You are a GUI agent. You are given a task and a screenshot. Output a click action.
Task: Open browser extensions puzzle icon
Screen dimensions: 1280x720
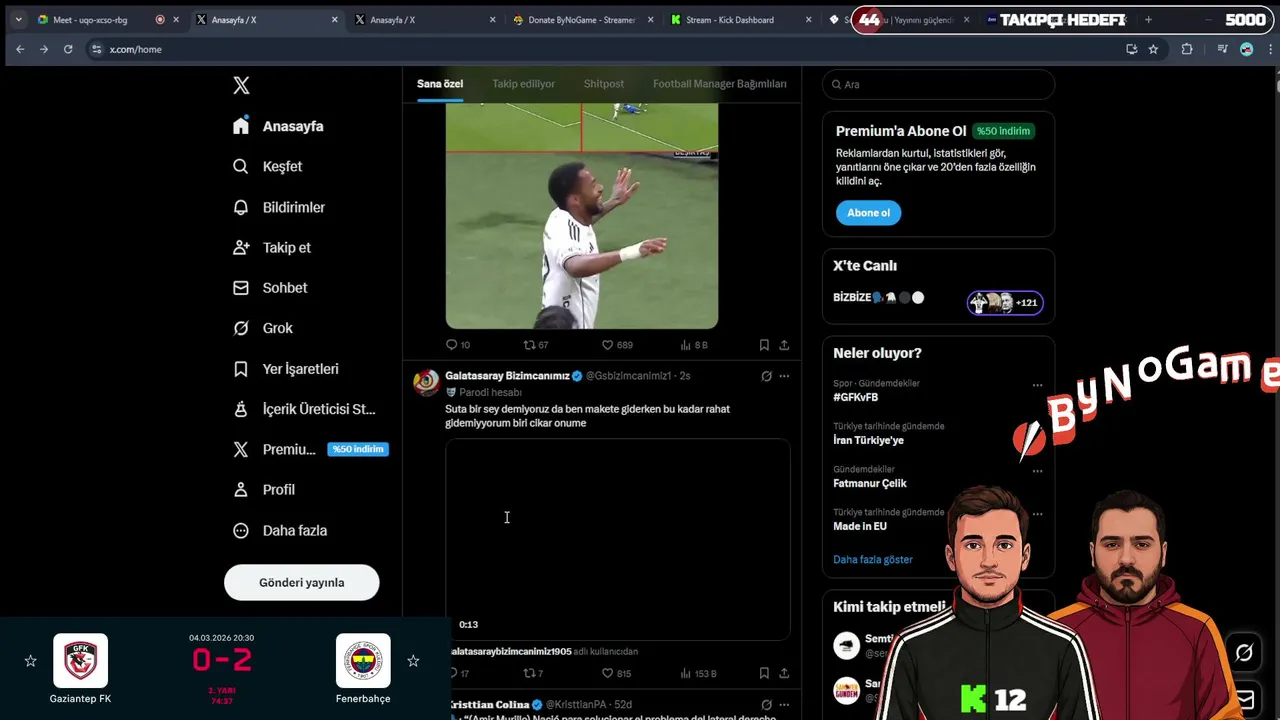(x=1187, y=49)
